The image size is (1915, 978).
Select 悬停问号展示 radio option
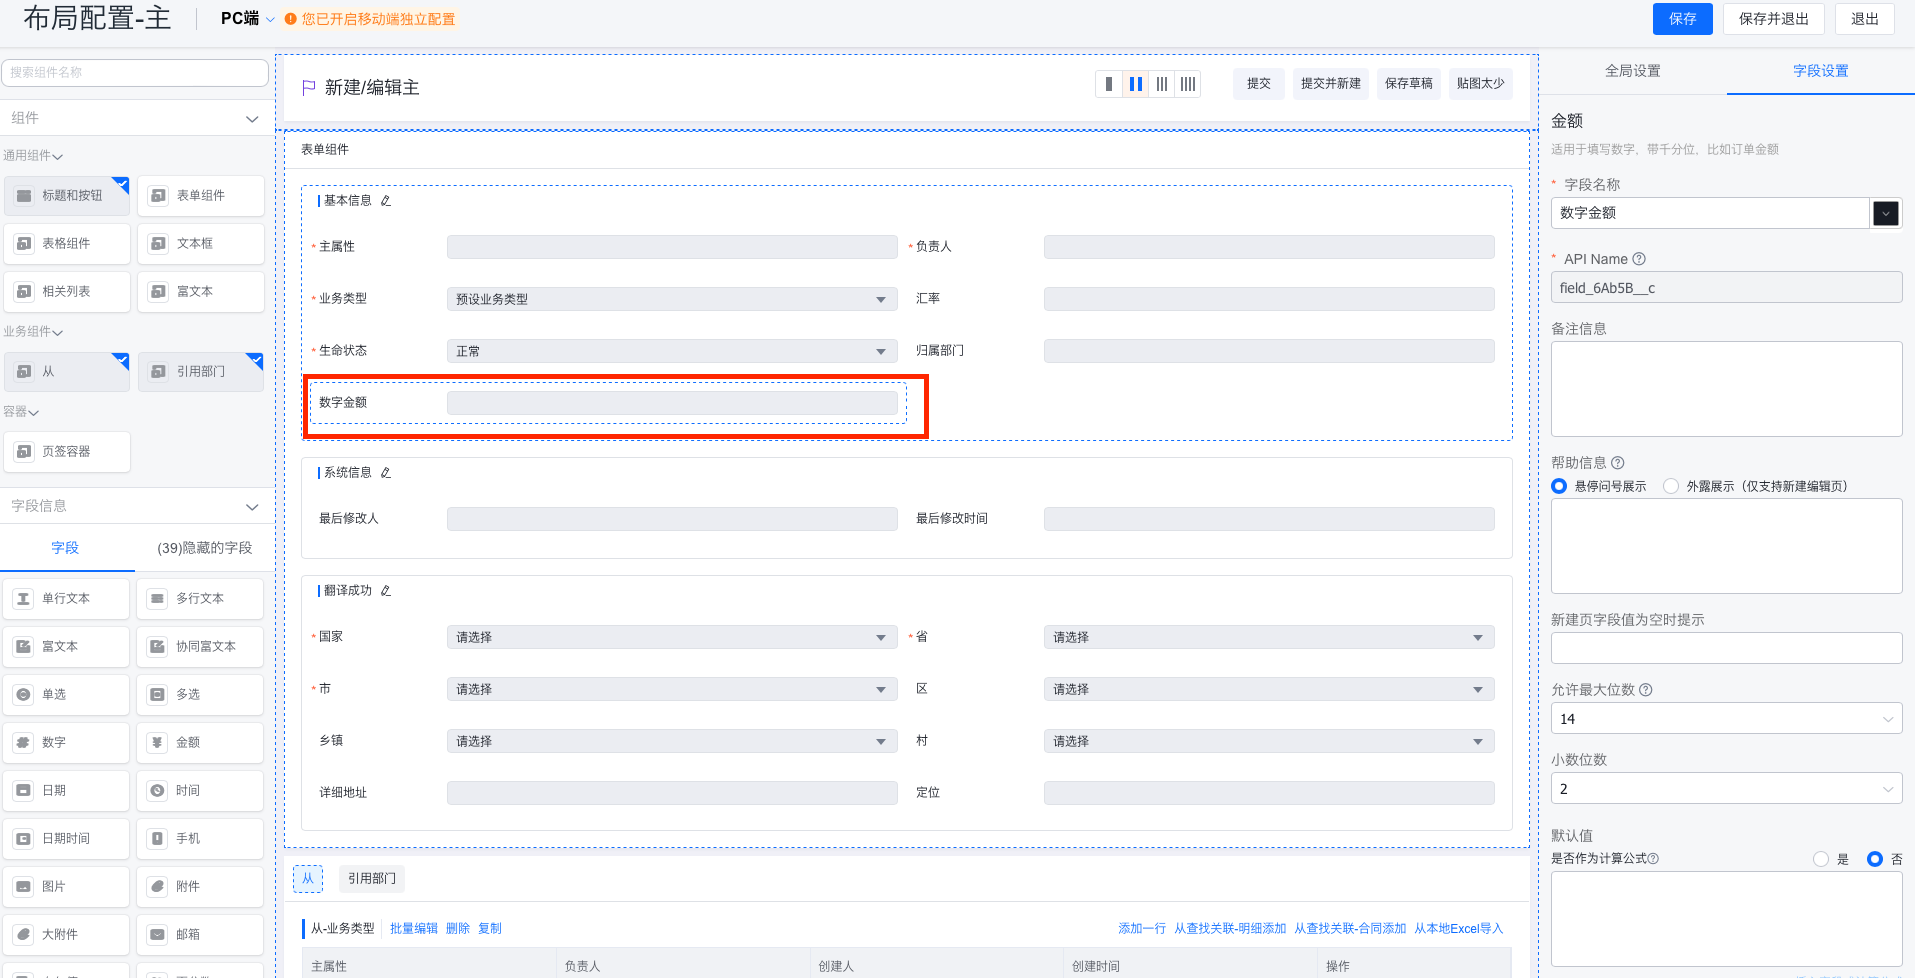point(1559,486)
